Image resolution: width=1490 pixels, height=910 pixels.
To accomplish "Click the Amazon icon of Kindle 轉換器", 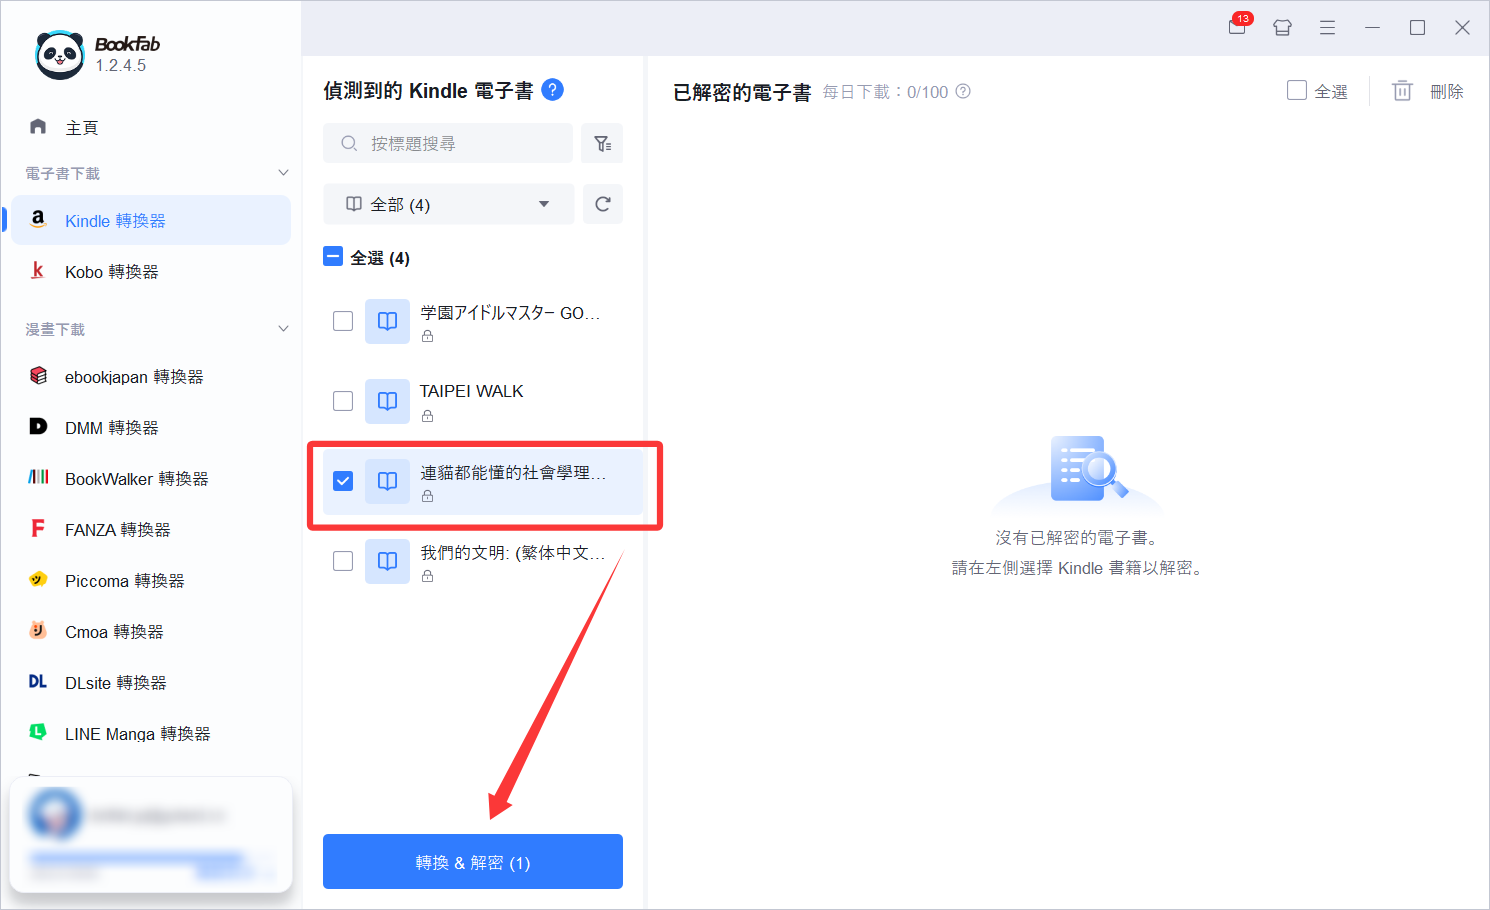I will click(38, 219).
